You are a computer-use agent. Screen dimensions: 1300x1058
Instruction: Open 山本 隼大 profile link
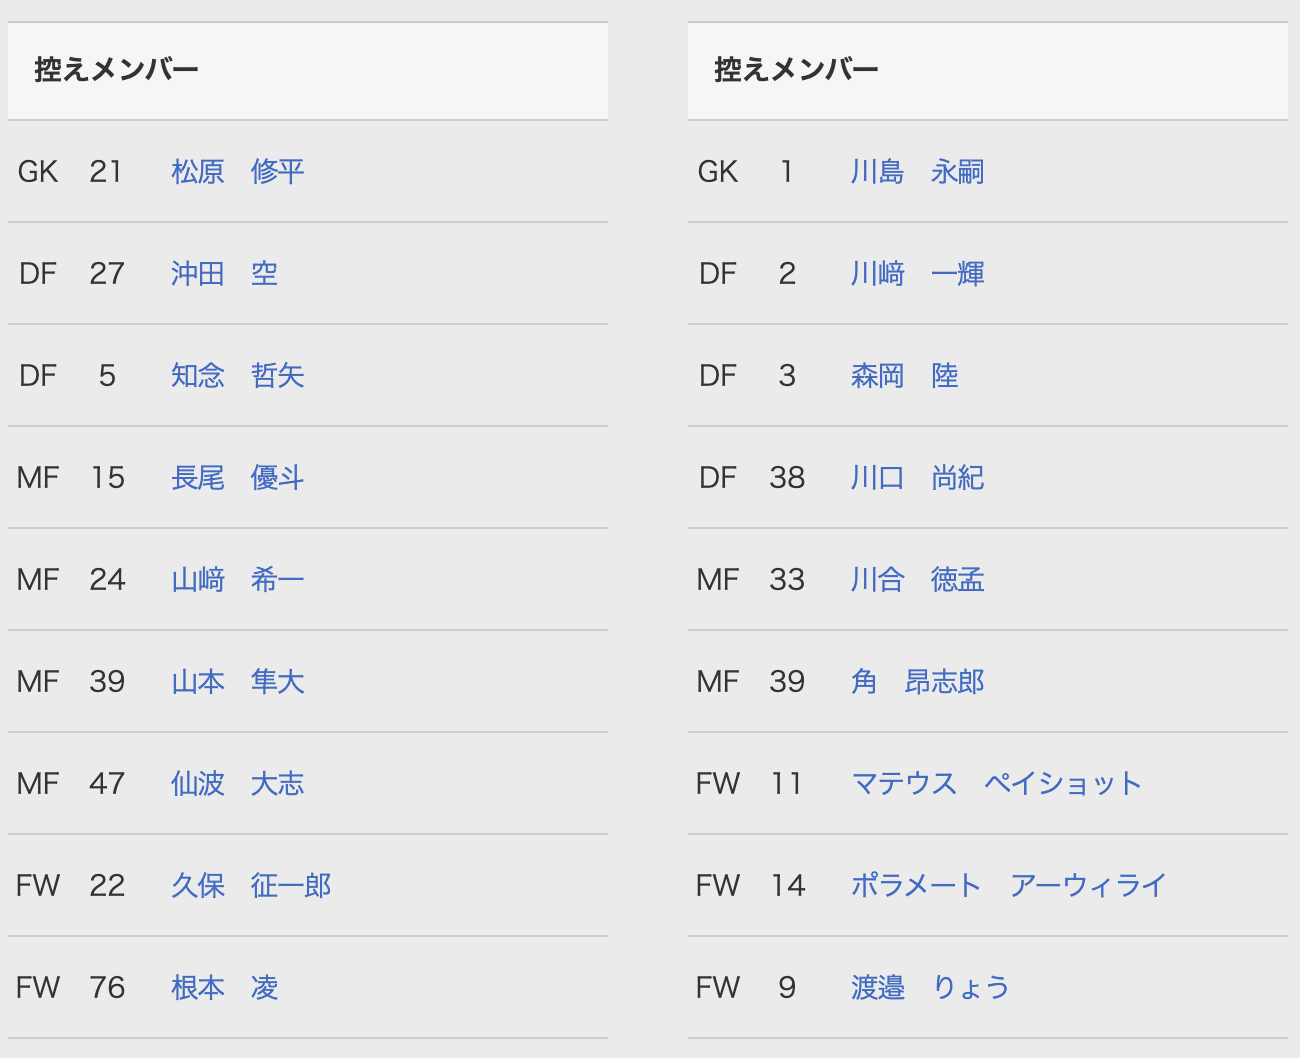pos(237,682)
